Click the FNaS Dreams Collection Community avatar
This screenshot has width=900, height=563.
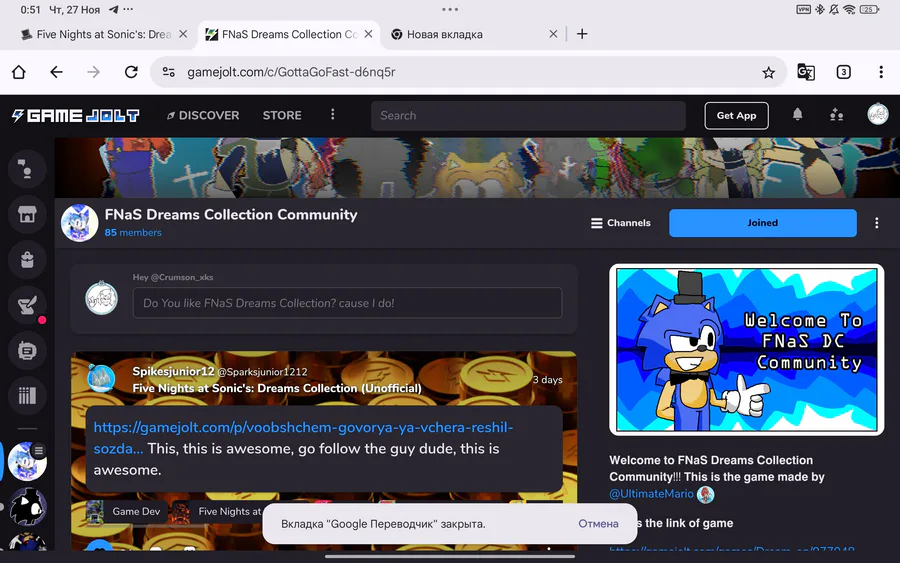(79, 223)
